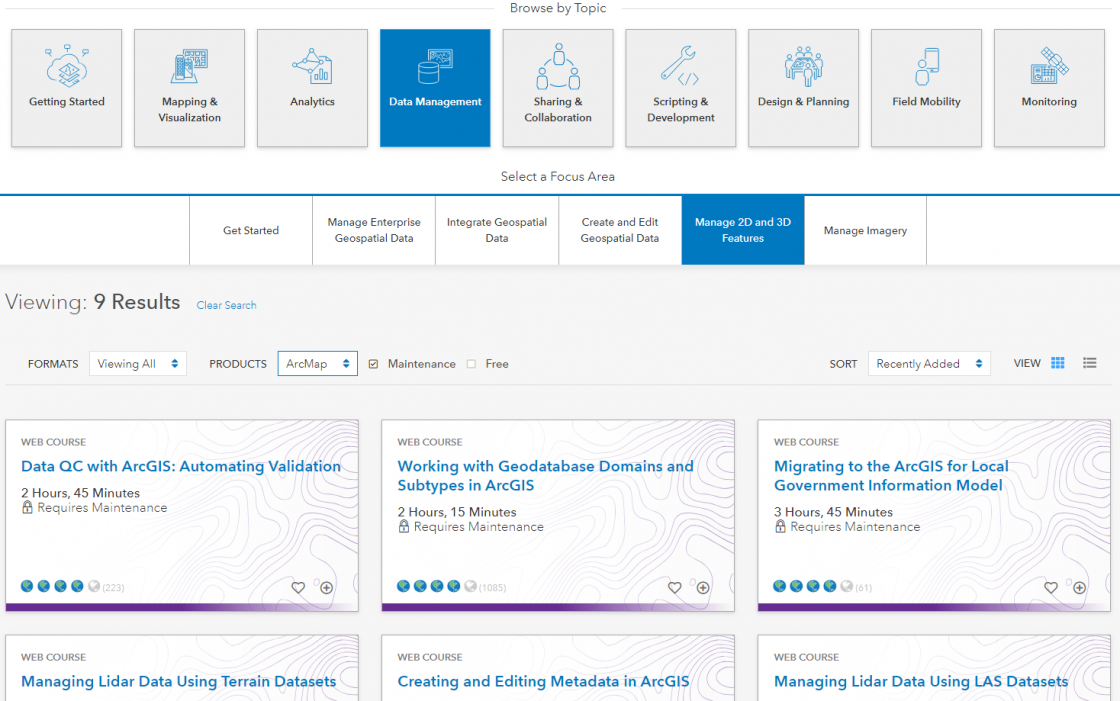Viewport: 1120px width, 701px height.
Task: Choose the Analytics topic icon
Action: pyautogui.click(x=312, y=66)
